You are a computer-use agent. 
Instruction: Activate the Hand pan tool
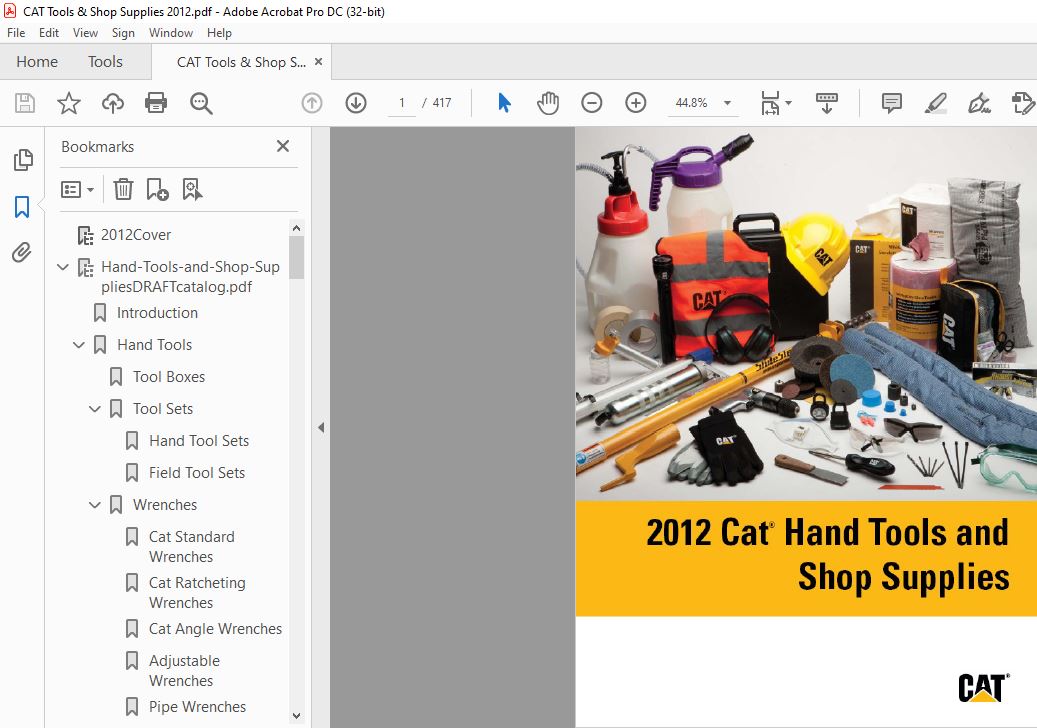[x=548, y=103]
